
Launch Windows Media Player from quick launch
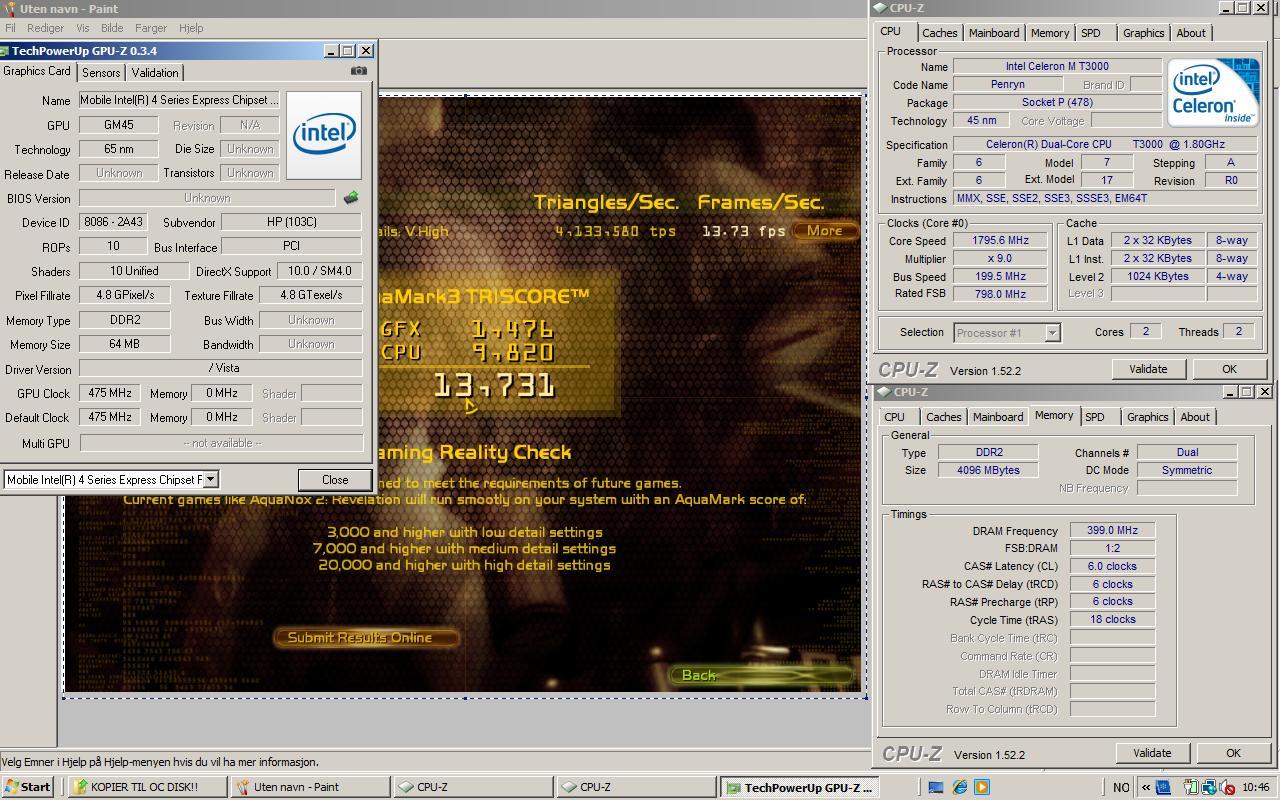click(981, 787)
